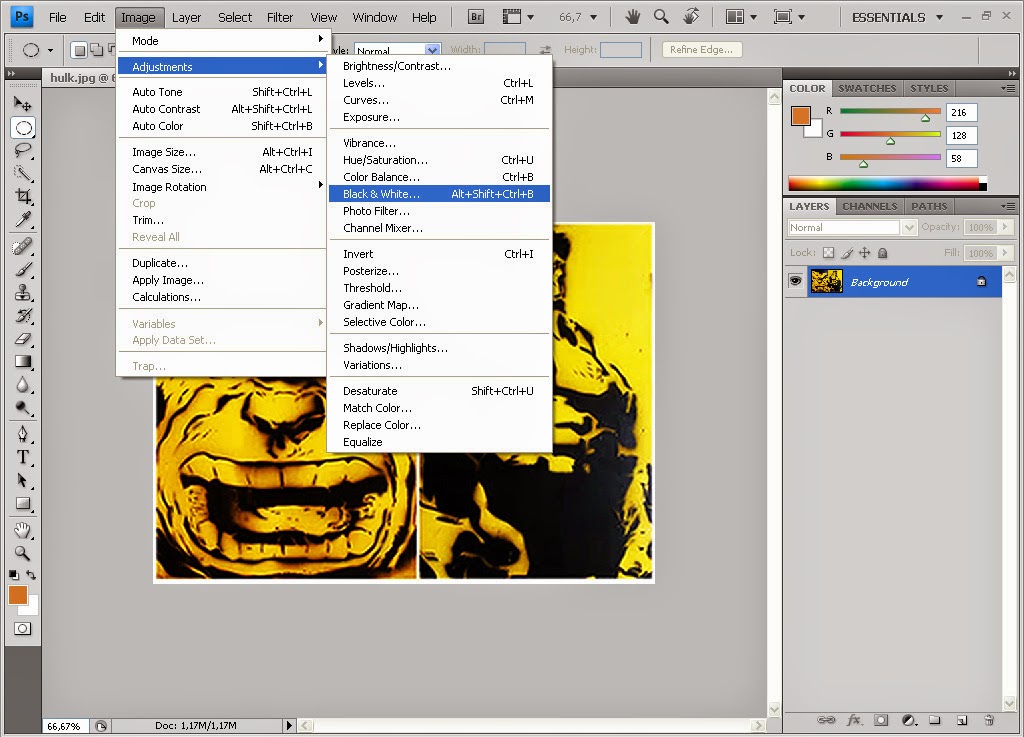Launch Bridge with the Br icon

point(476,17)
